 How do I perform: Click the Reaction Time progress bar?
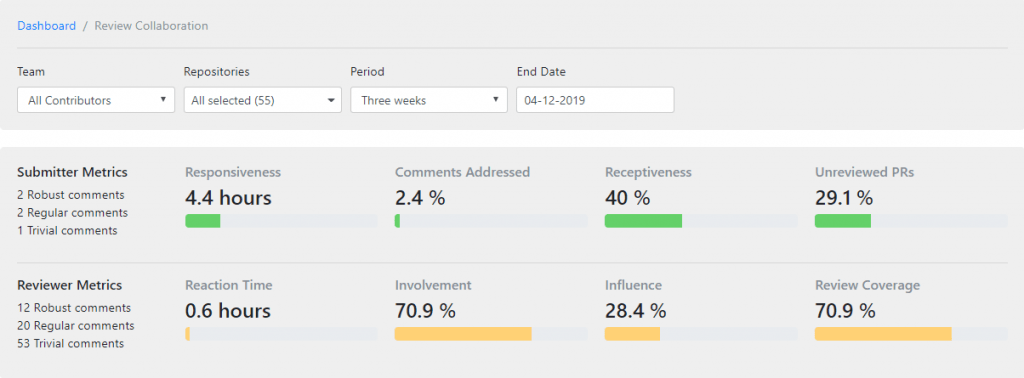pos(281,334)
